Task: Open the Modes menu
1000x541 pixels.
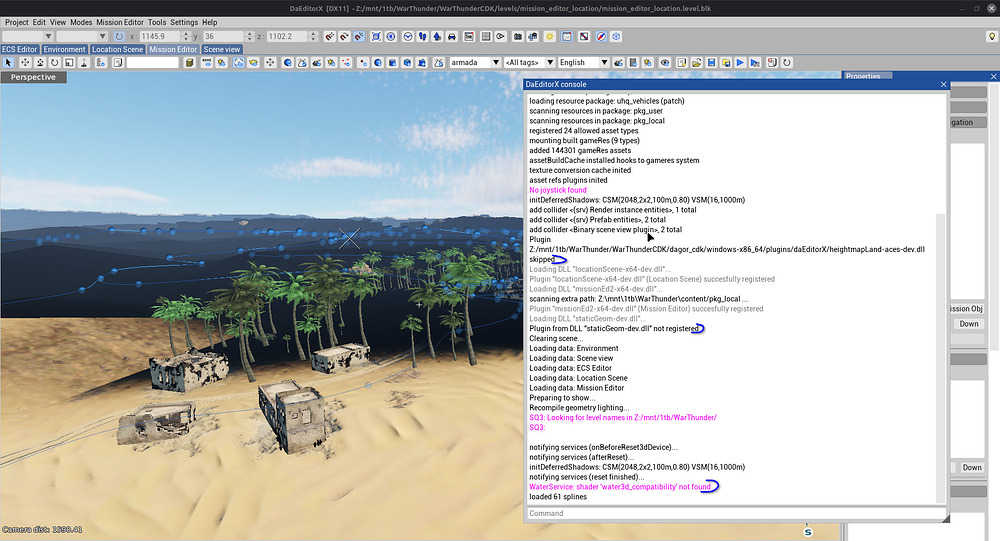Action: coord(81,22)
